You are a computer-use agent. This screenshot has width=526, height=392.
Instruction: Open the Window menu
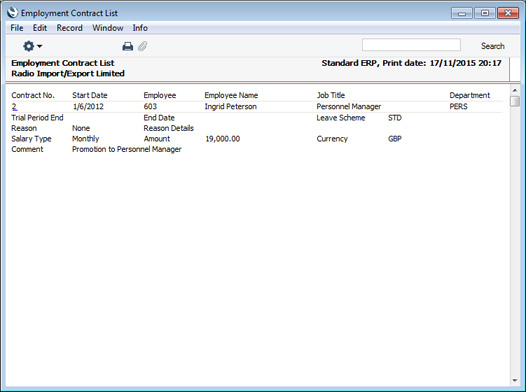pos(108,28)
